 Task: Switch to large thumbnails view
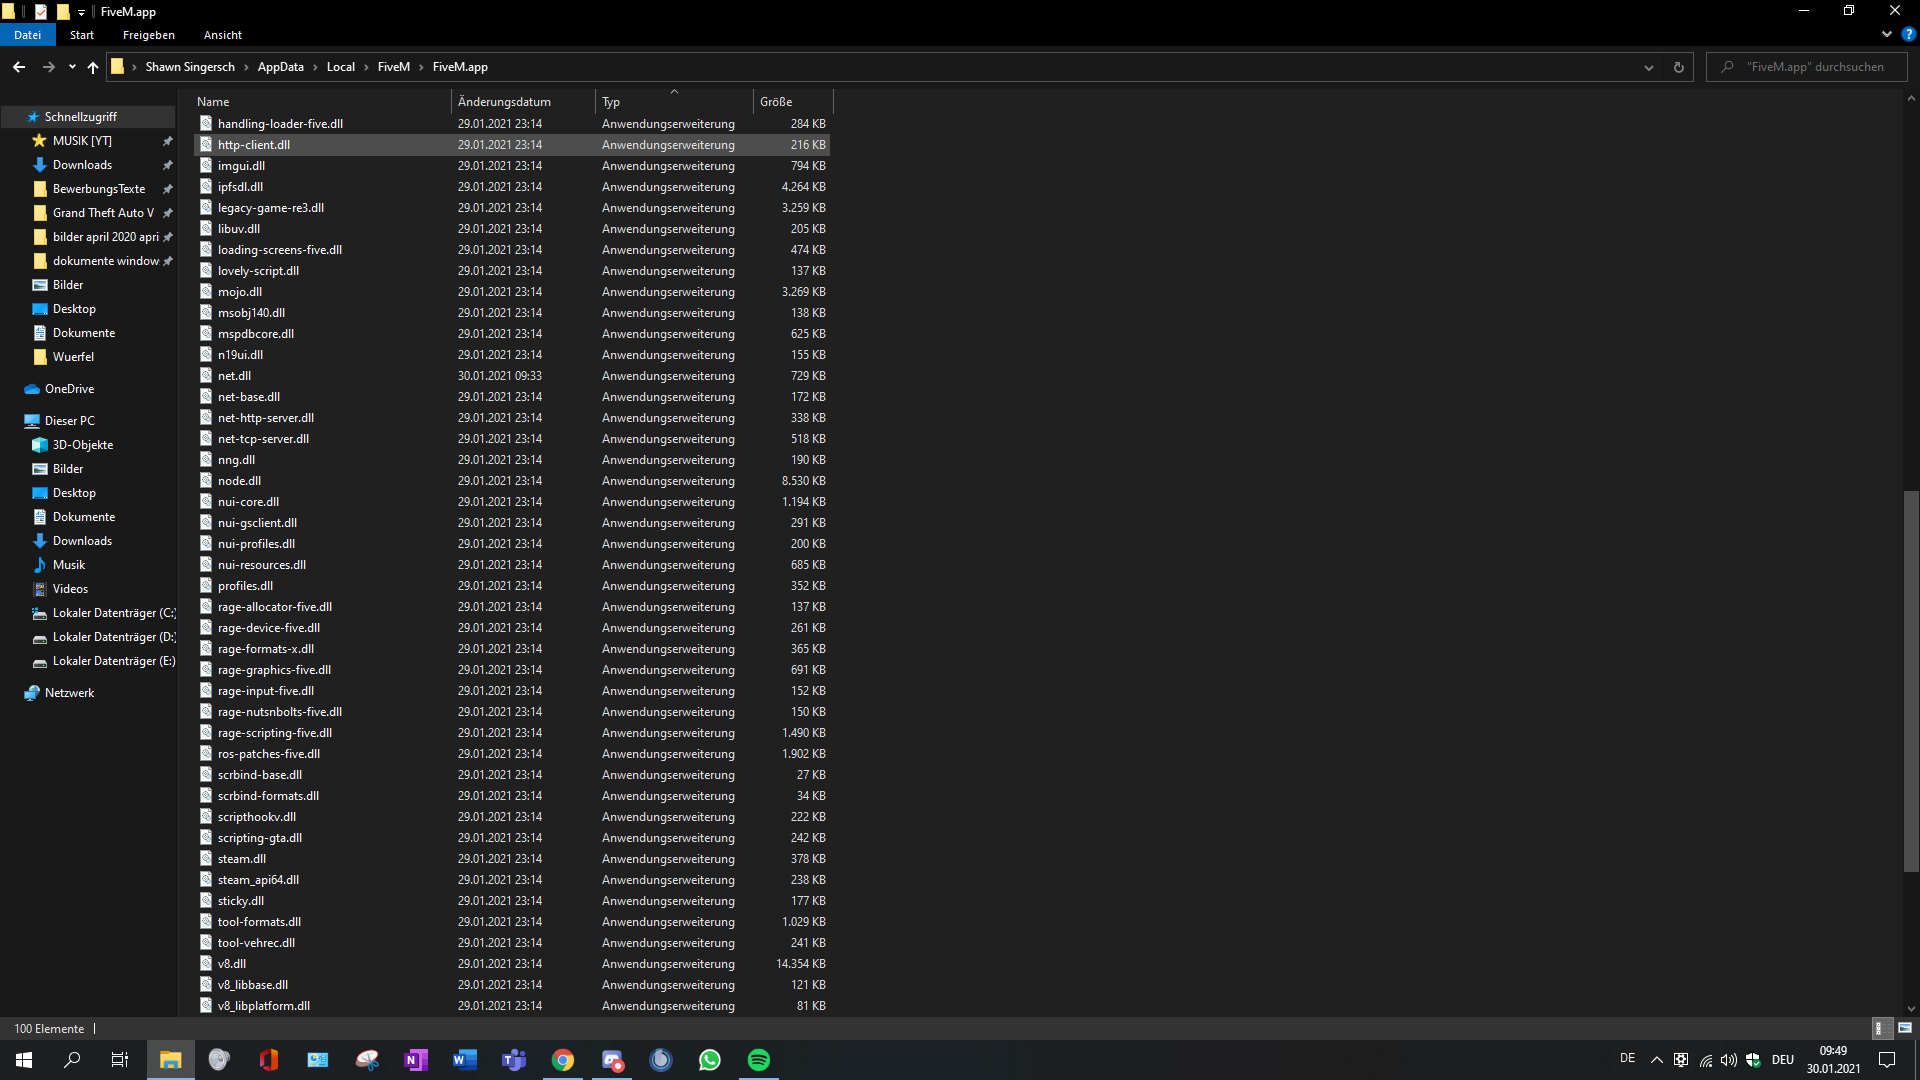pyautogui.click(x=1904, y=1028)
